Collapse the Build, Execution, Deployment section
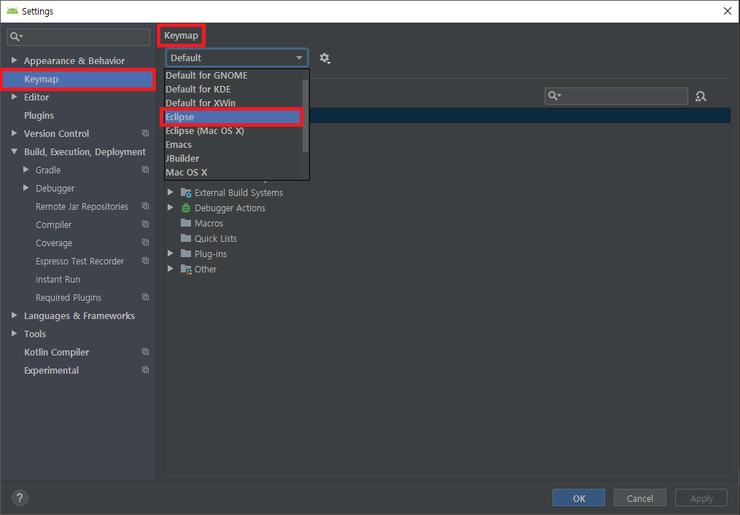The image size is (740, 515). coord(14,152)
